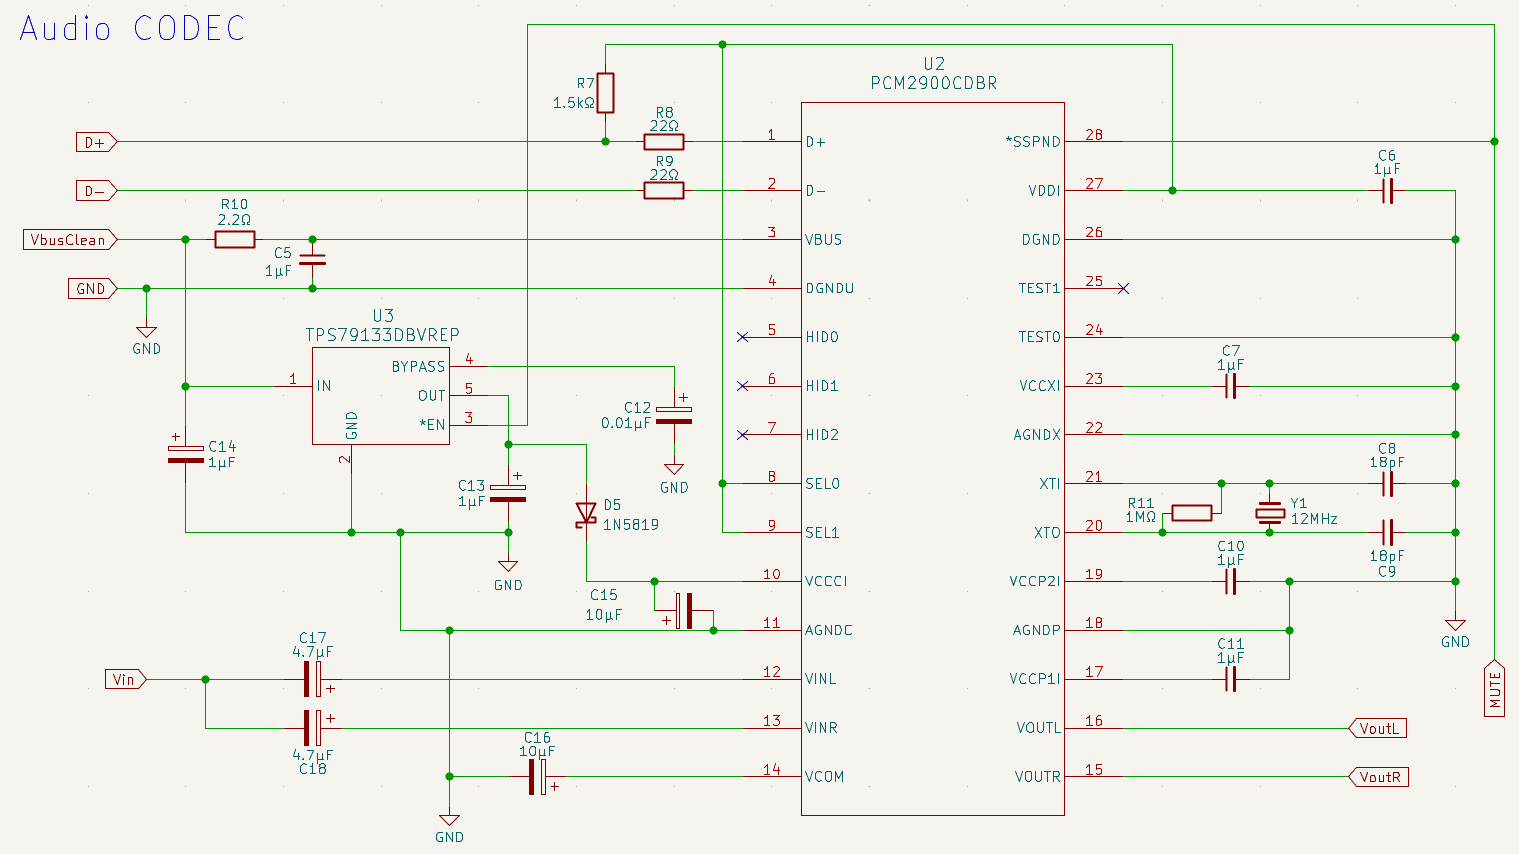The height and width of the screenshot is (854, 1519).
Task: Select the D+ hierarchical label
Action: tap(97, 142)
